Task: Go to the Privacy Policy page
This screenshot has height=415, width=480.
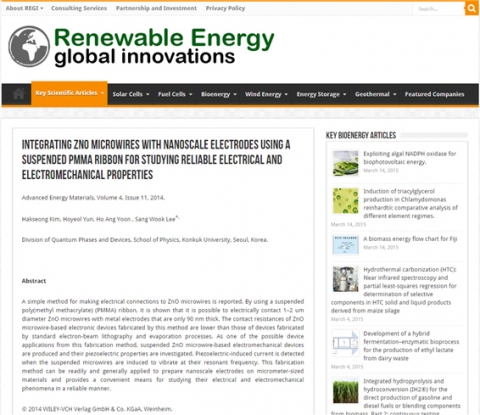Action: click(x=225, y=8)
